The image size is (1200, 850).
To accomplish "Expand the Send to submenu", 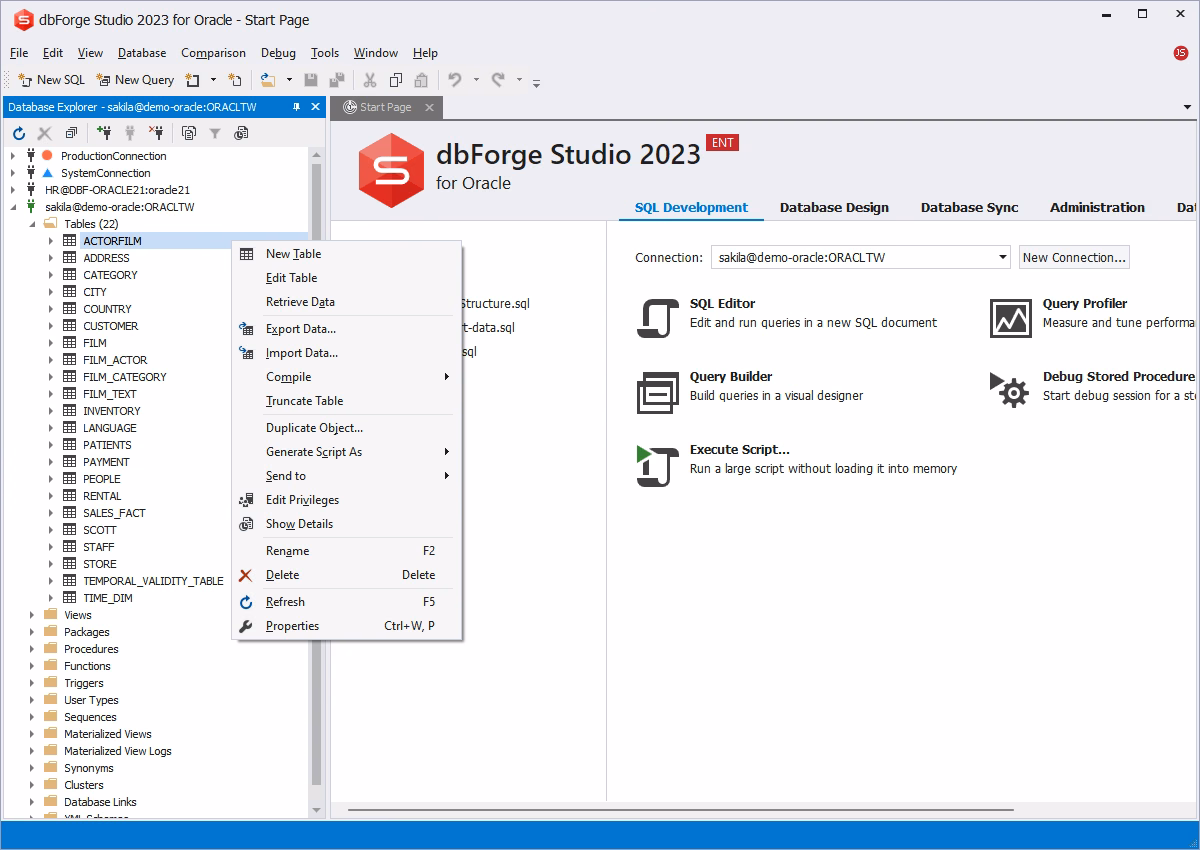I will tap(347, 476).
